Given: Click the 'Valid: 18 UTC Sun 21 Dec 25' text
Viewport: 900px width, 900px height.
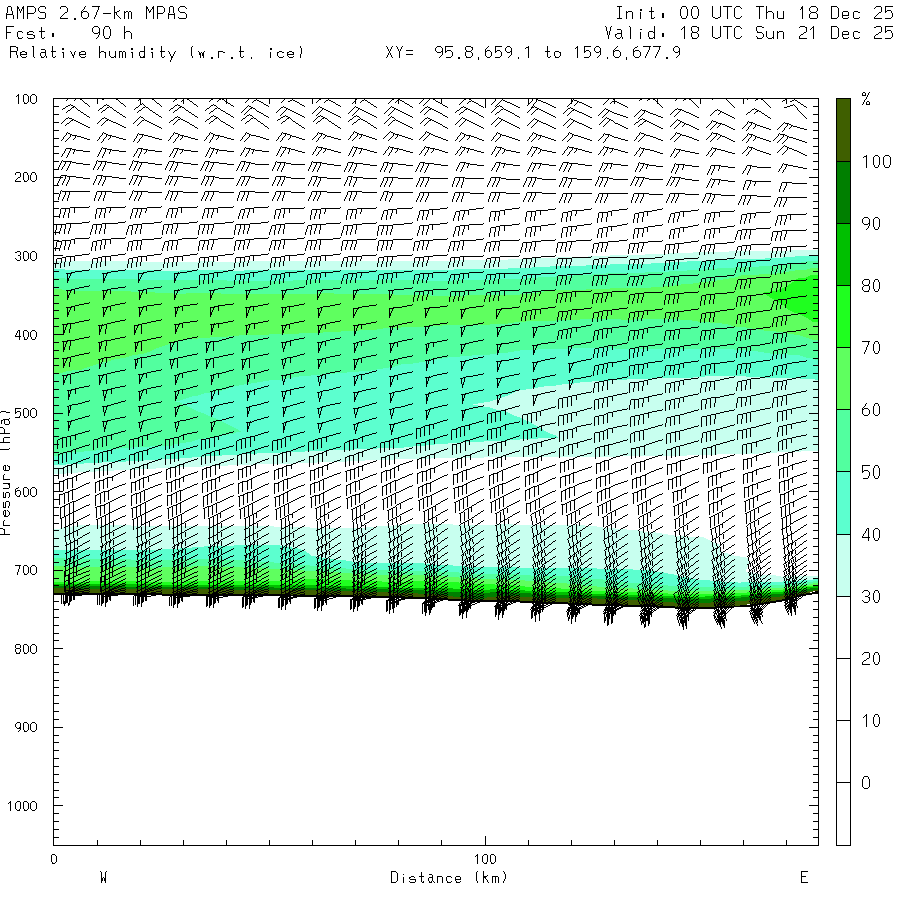Looking at the screenshot, I should 754,32.
